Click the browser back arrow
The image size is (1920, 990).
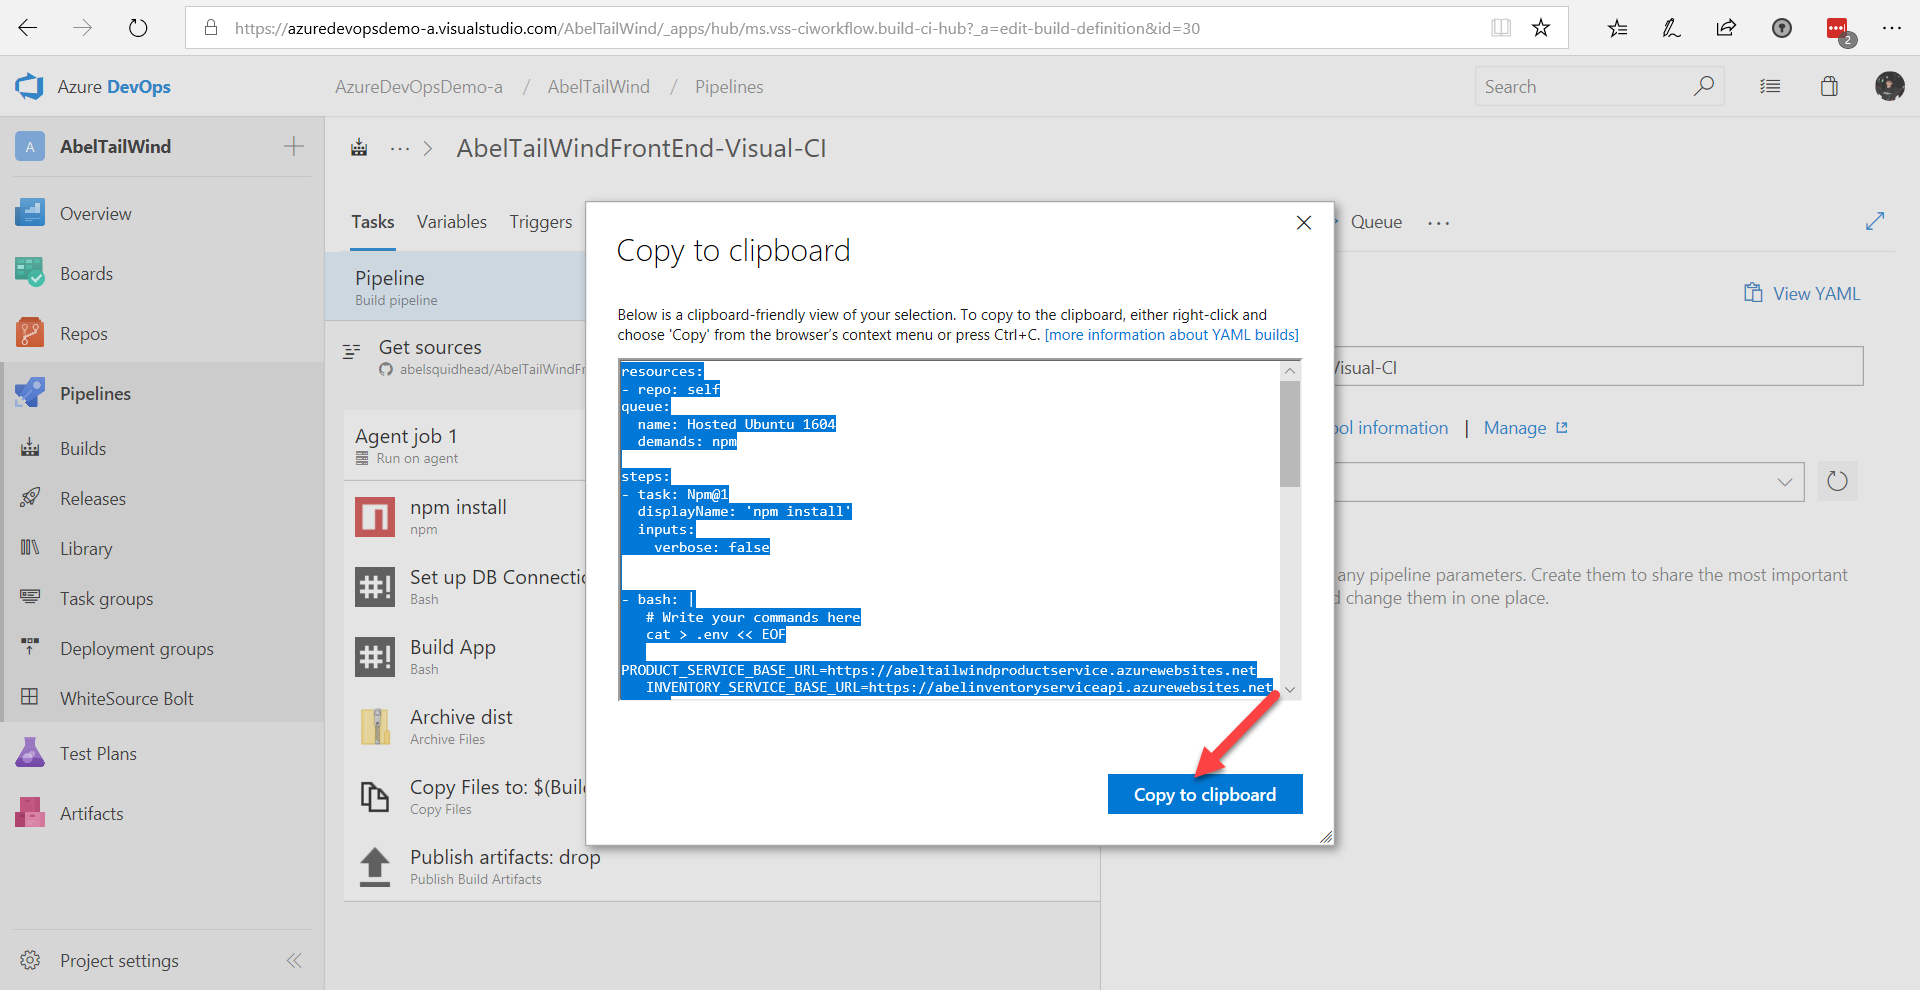point(28,28)
